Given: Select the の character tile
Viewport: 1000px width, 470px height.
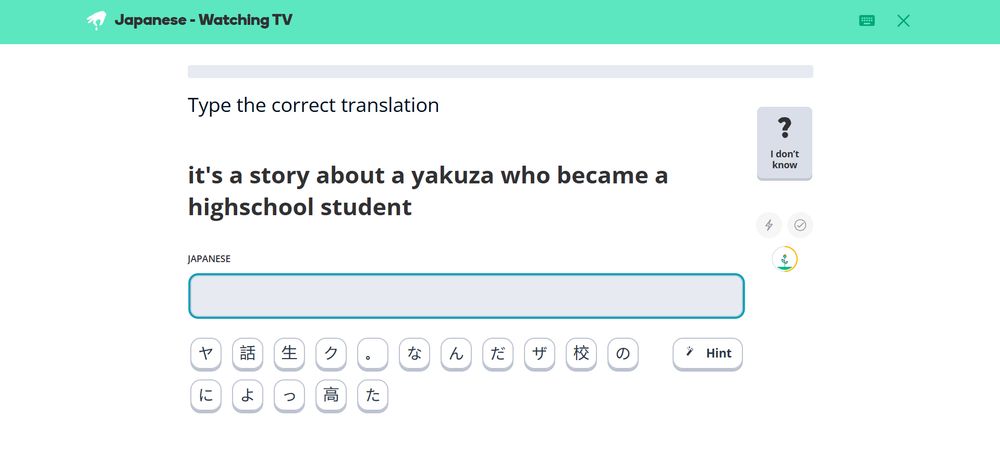Looking at the screenshot, I should click(623, 353).
